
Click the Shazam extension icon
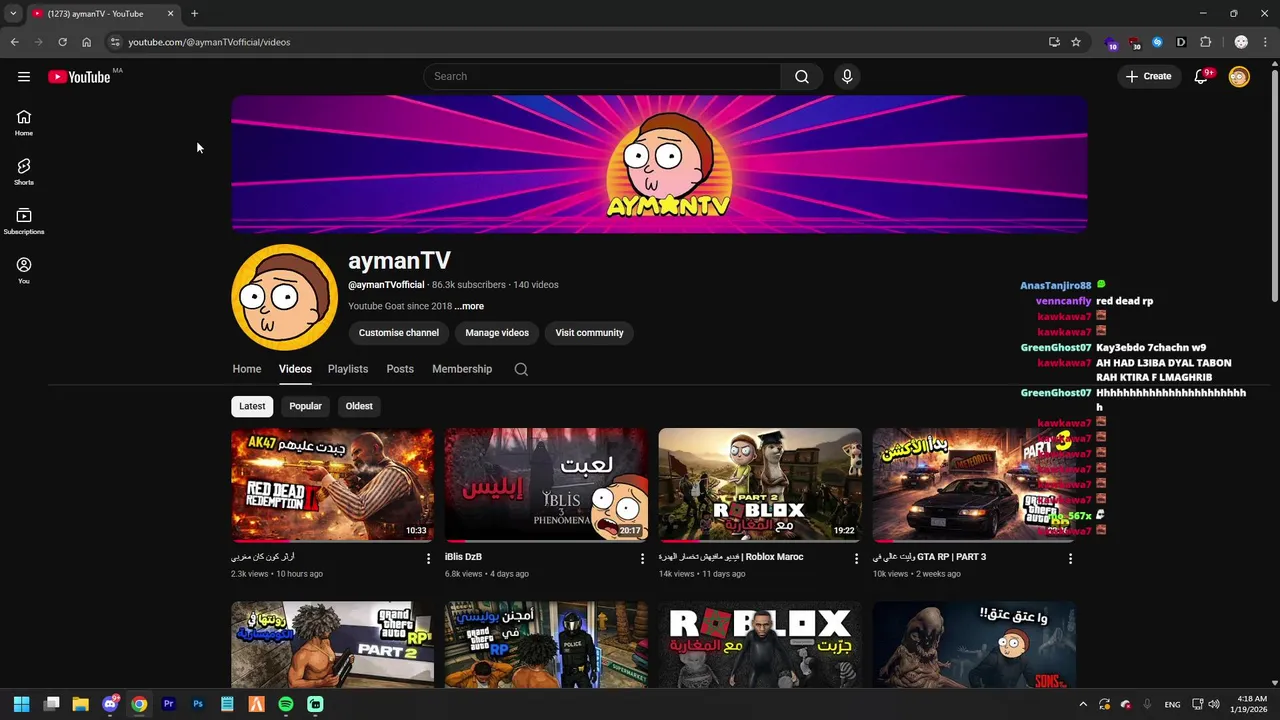click(x=1157, y=42)
